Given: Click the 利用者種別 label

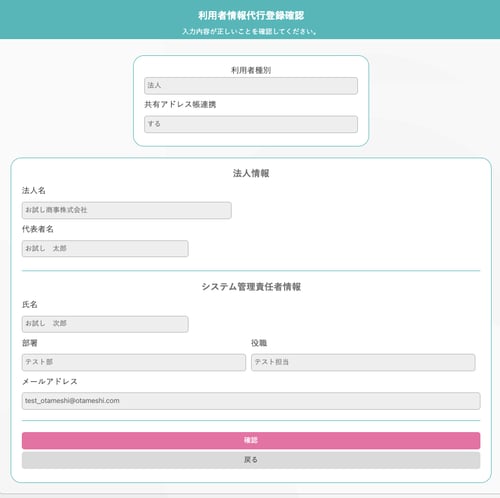Looking at the screenshot, I should 251,70.
